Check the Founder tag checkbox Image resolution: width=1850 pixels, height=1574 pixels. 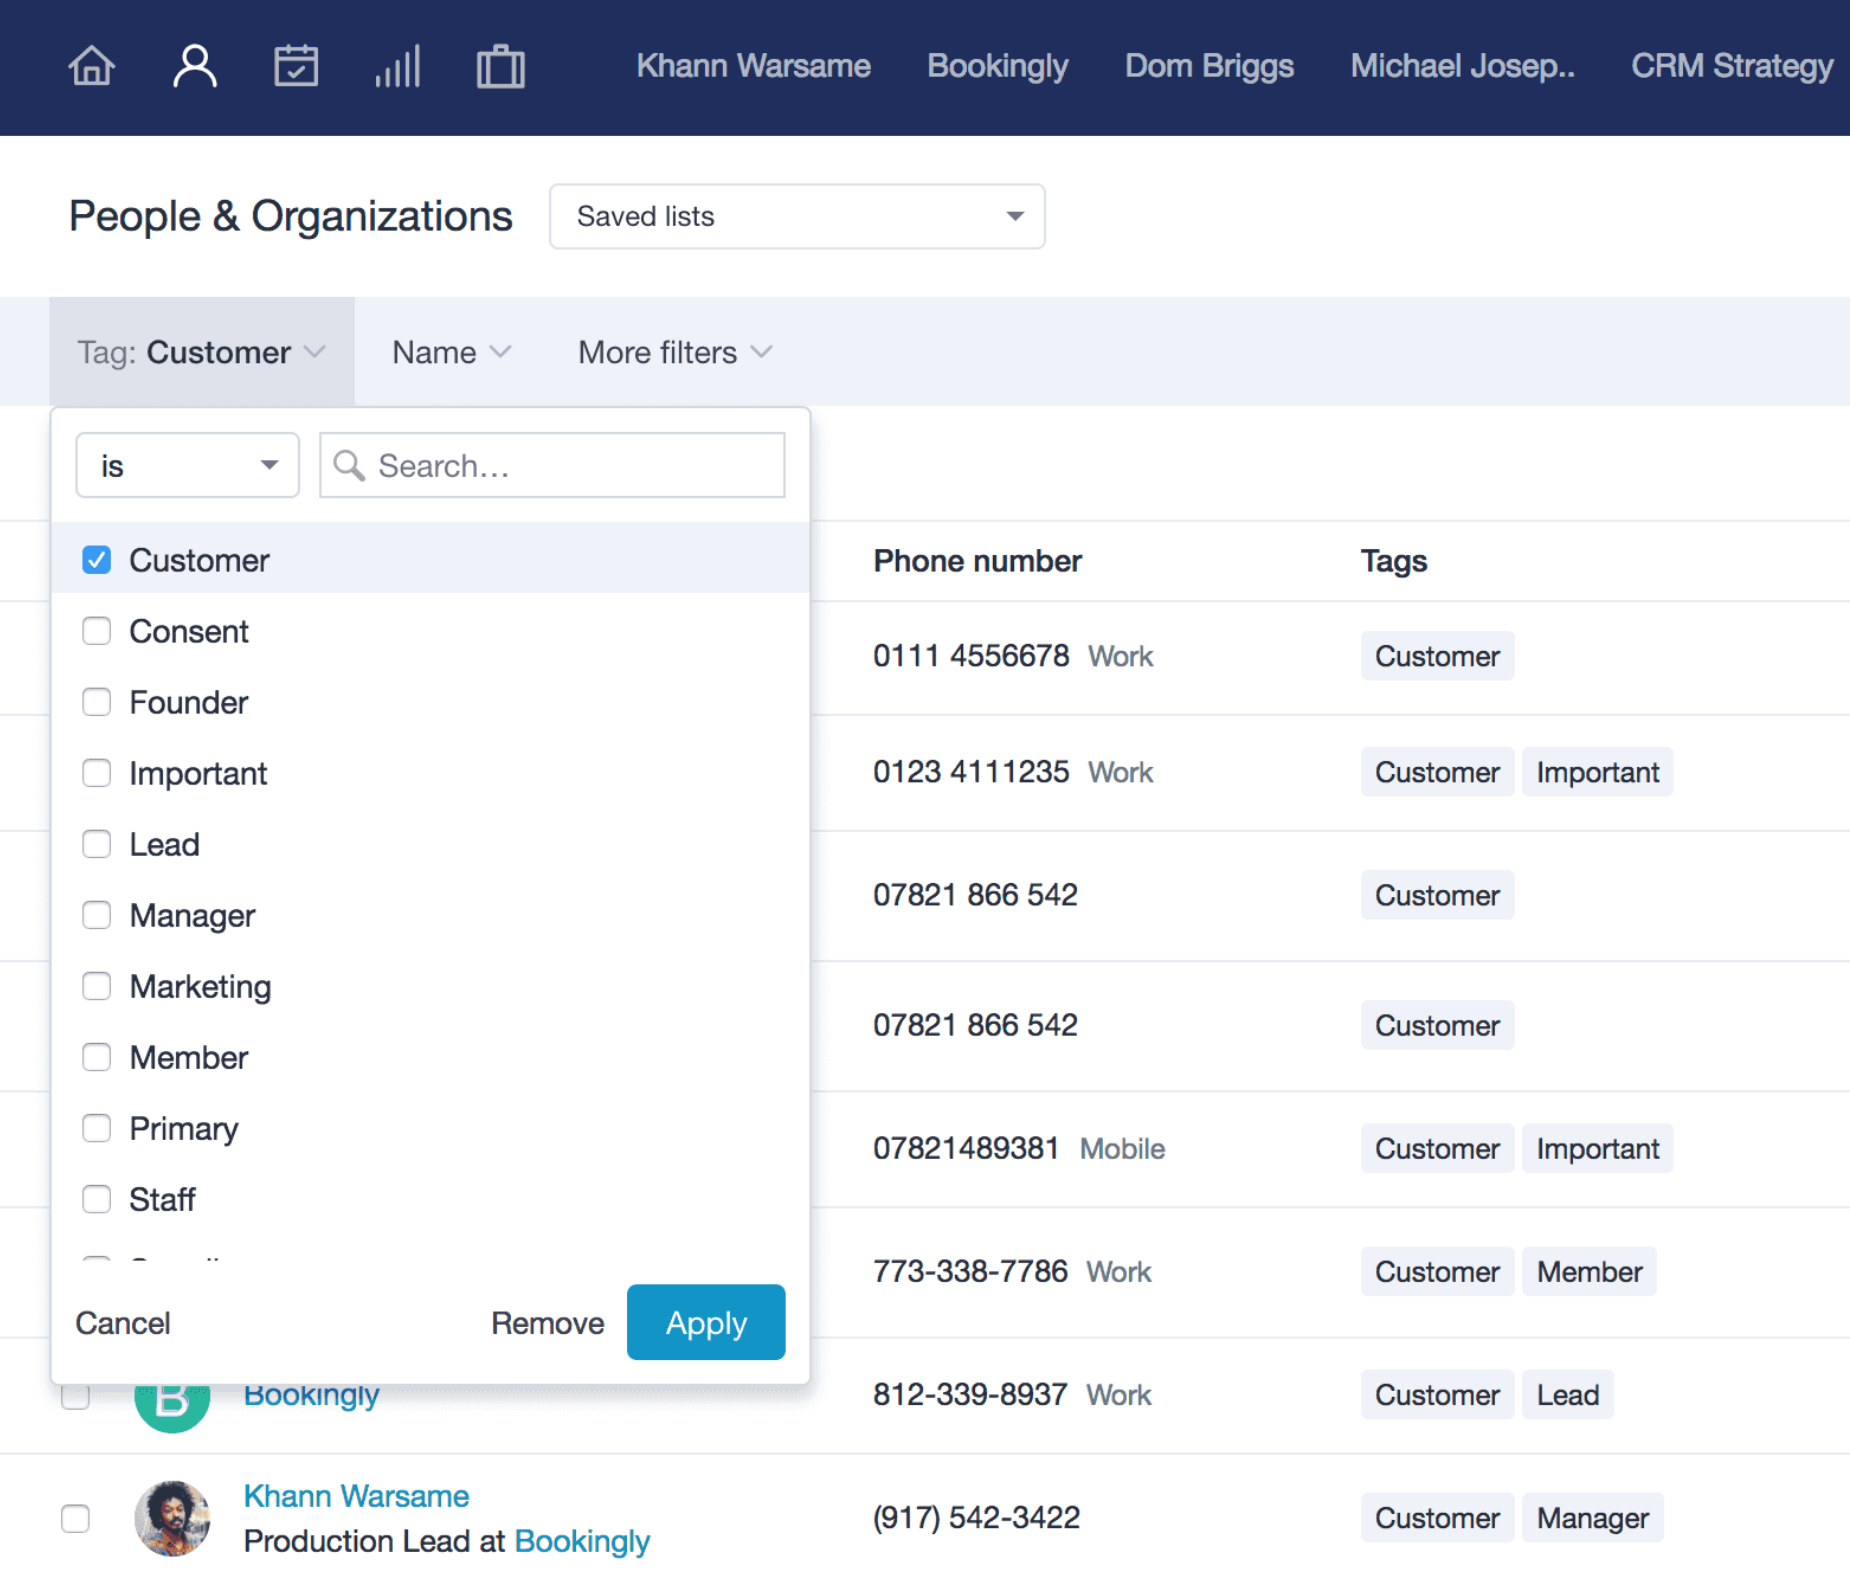(x=97, y=702)
